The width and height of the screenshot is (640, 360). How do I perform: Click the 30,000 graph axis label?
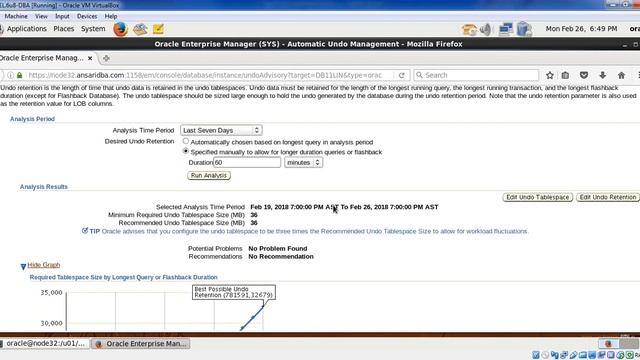click(51, 323)
